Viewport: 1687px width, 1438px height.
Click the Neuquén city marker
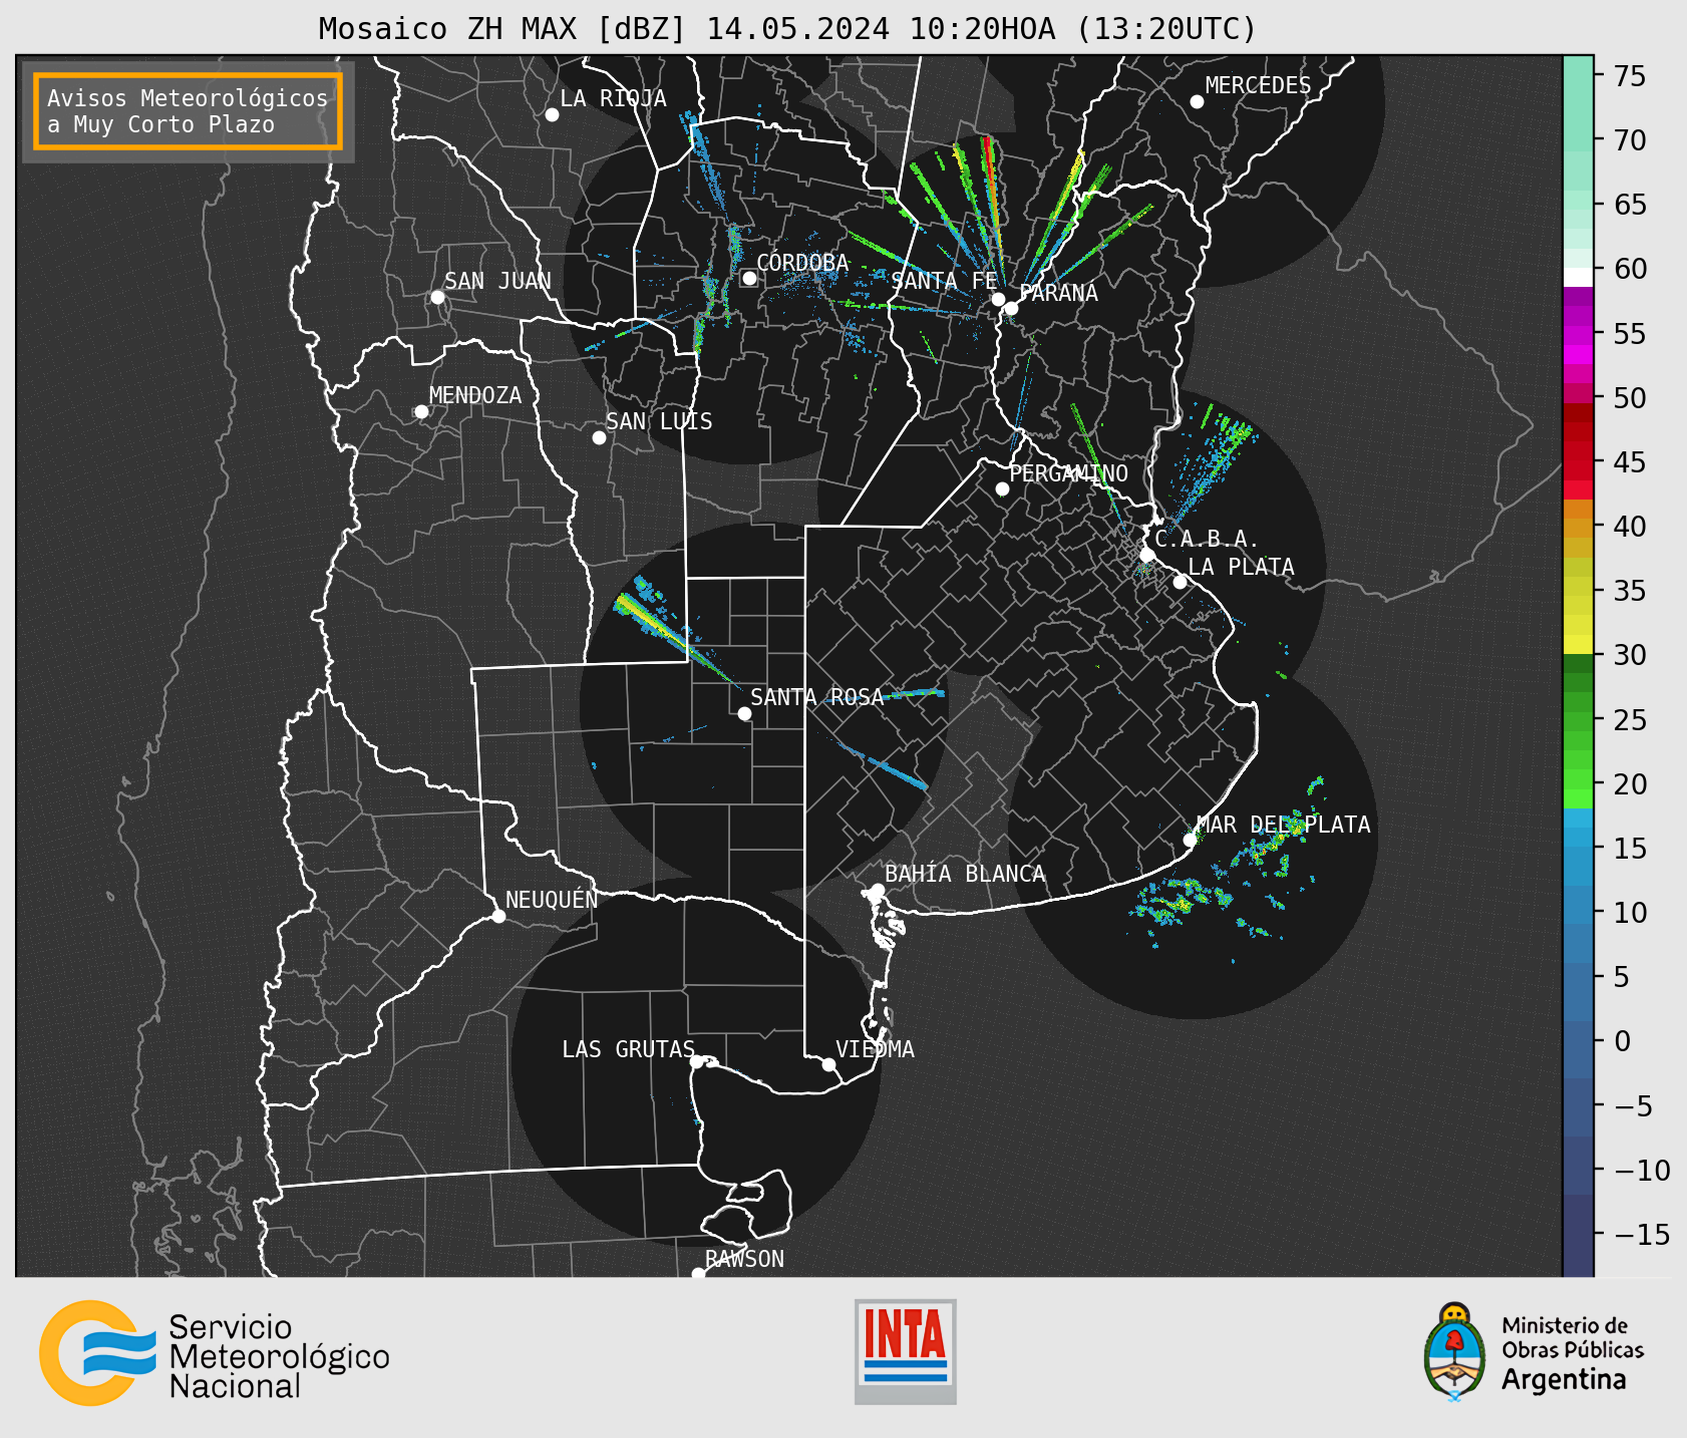pyautogui.click(x=498, y=916)
